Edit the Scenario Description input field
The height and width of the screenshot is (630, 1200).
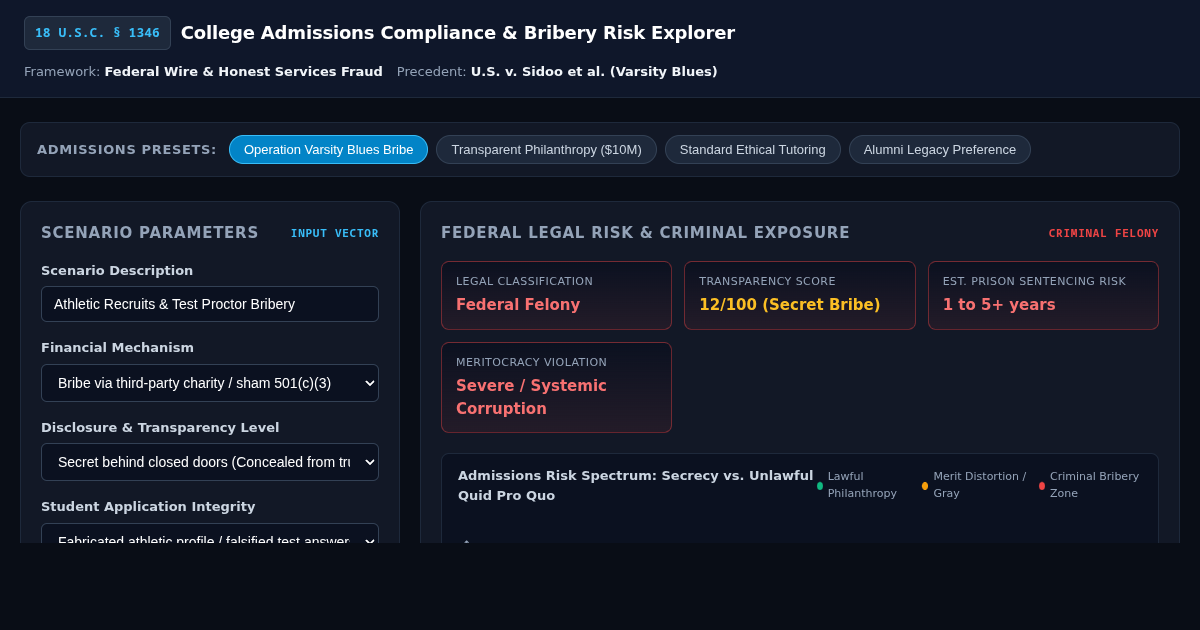[210, 304]
